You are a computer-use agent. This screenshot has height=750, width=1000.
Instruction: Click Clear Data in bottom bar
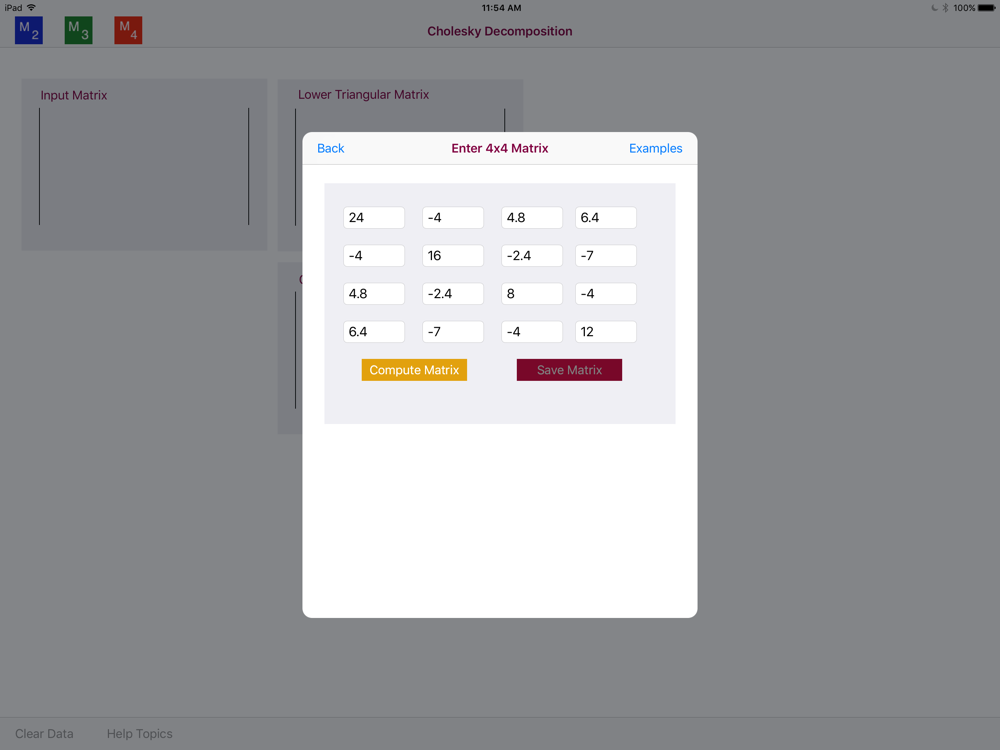point(44,733)
